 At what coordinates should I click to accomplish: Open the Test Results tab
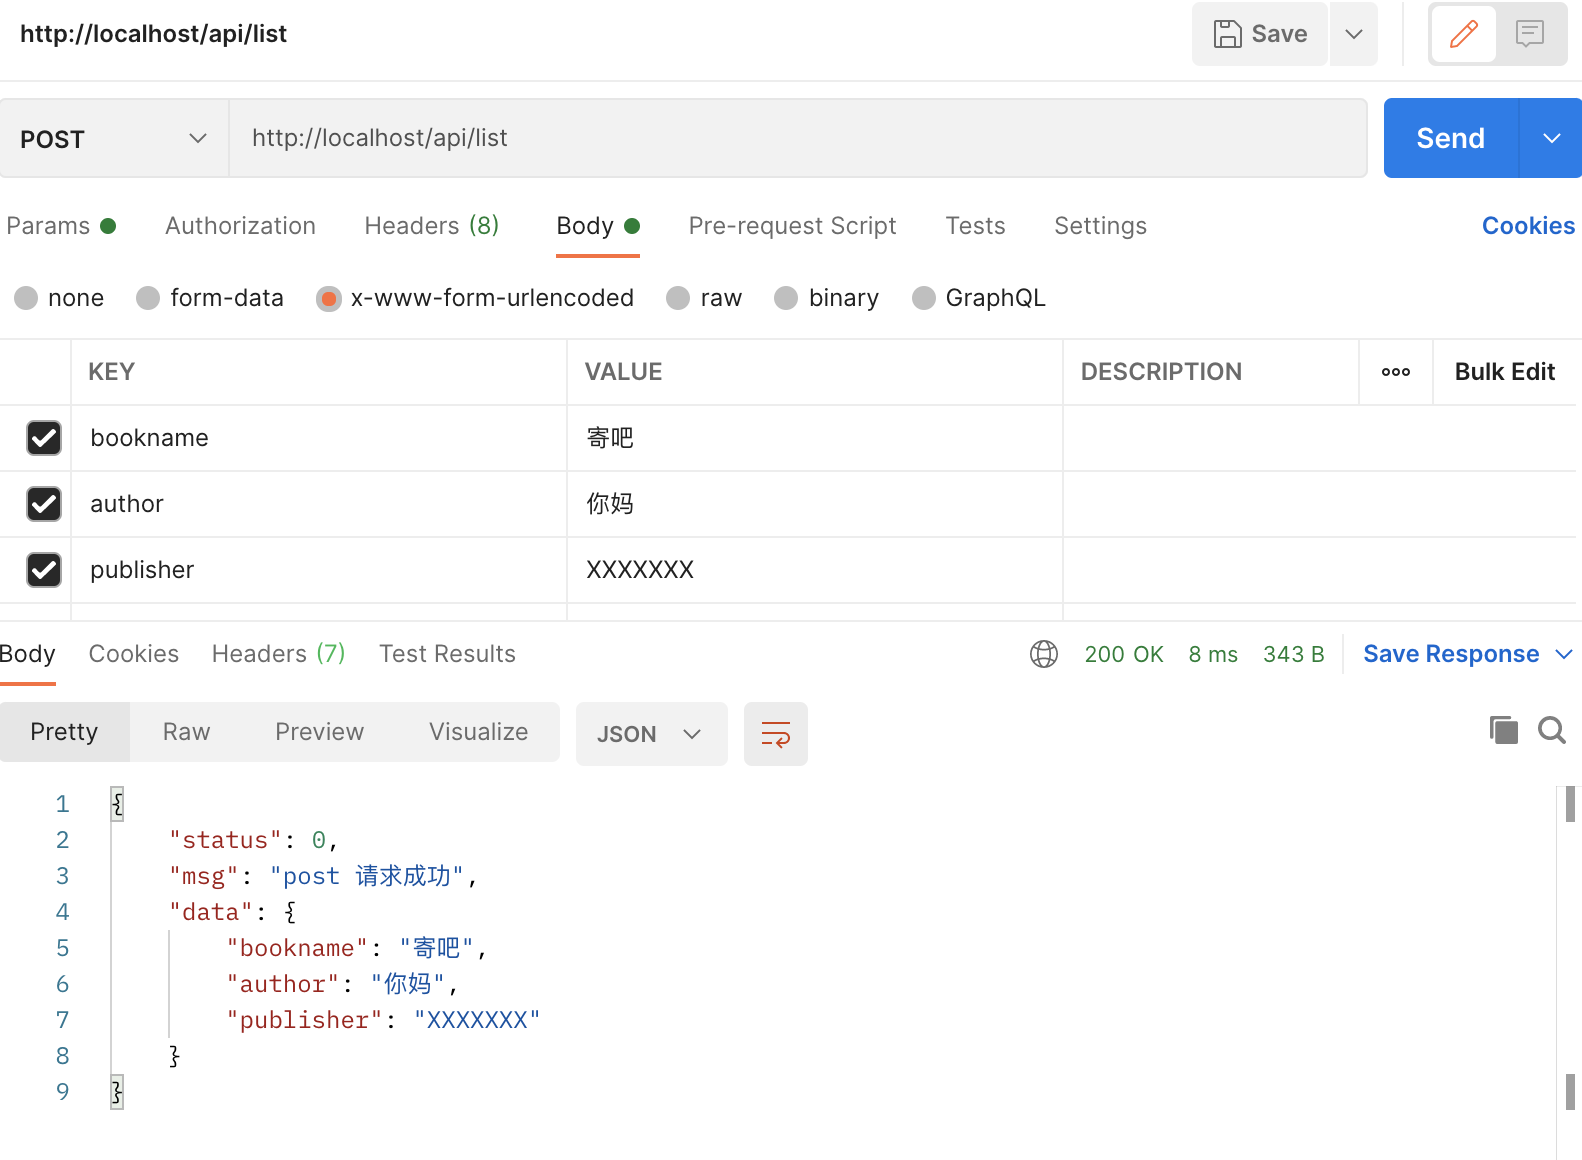[x=447, y=654]
